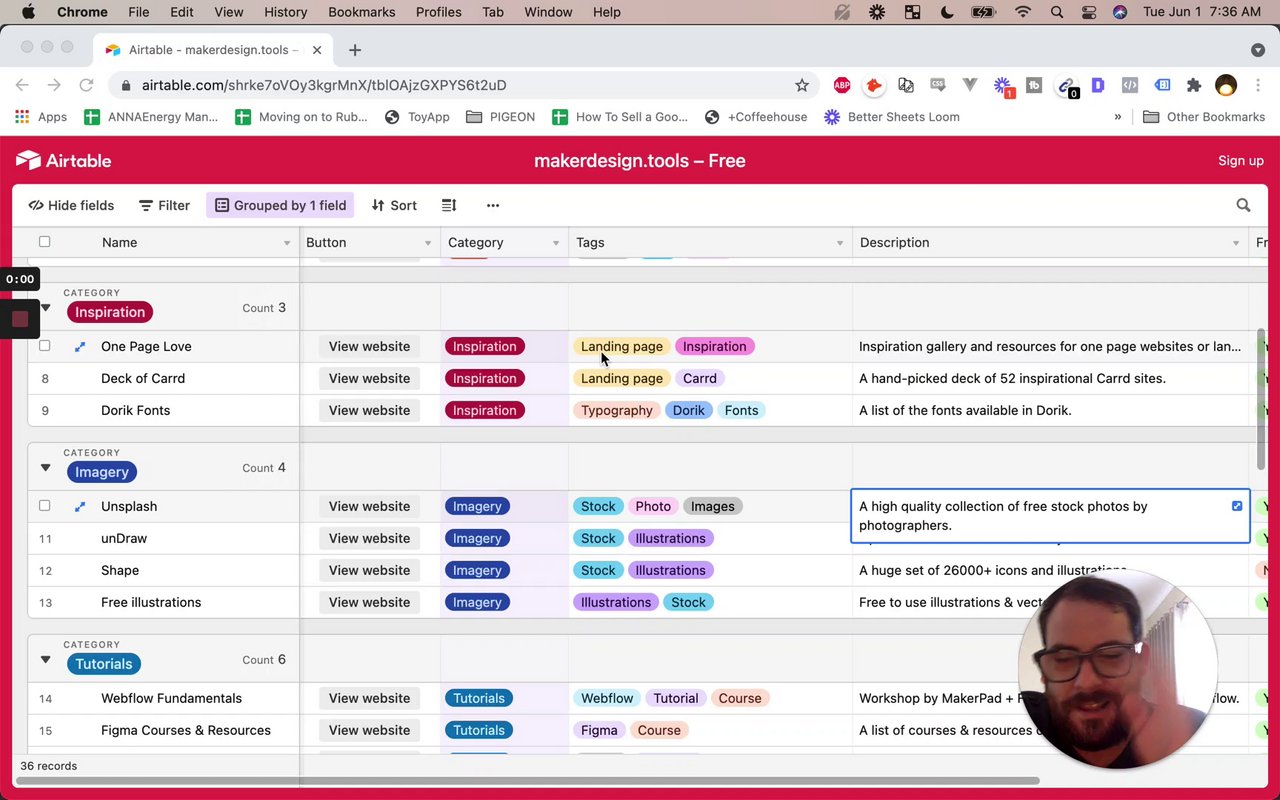Collapse the Inspiration group
The height and width of the screenshot is (800, 1280).
click(x=45, y=308)
